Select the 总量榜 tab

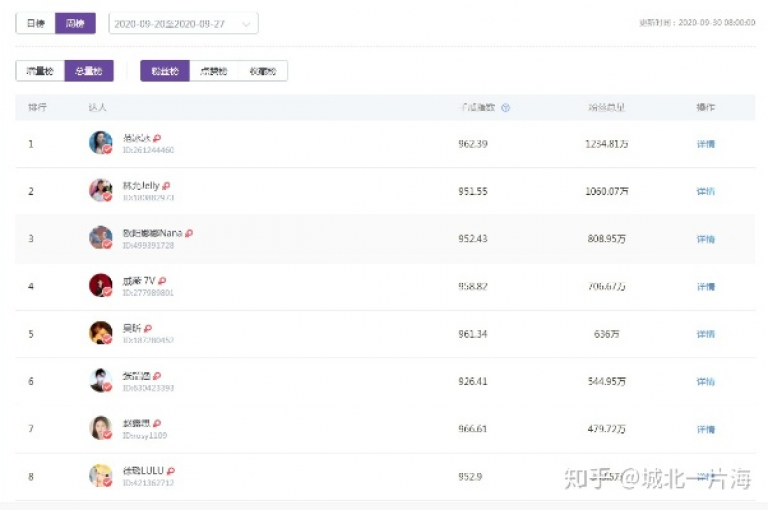coord(89,71)
